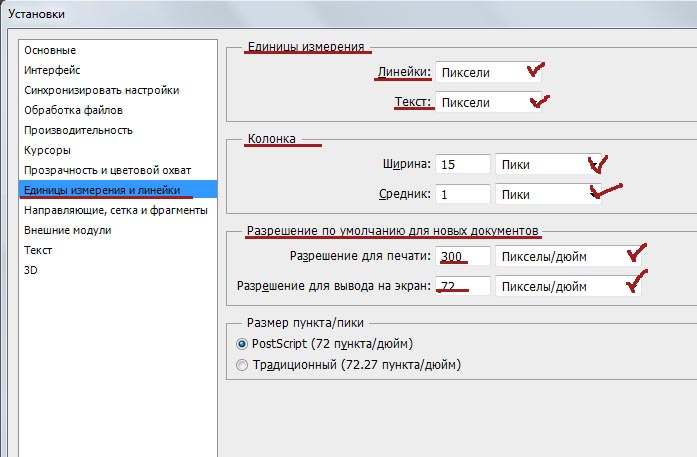Switch to the Внешние модули category
This screenshot has width=697, height=457.
coord(68,230)
